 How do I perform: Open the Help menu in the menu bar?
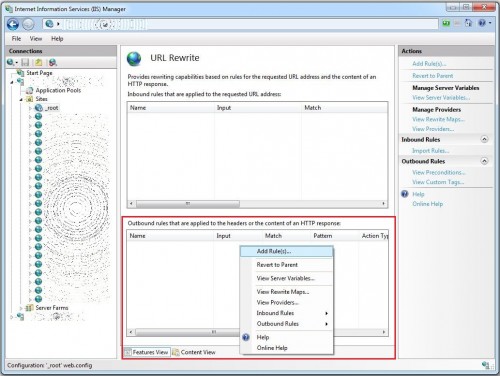tap(57, 39)
